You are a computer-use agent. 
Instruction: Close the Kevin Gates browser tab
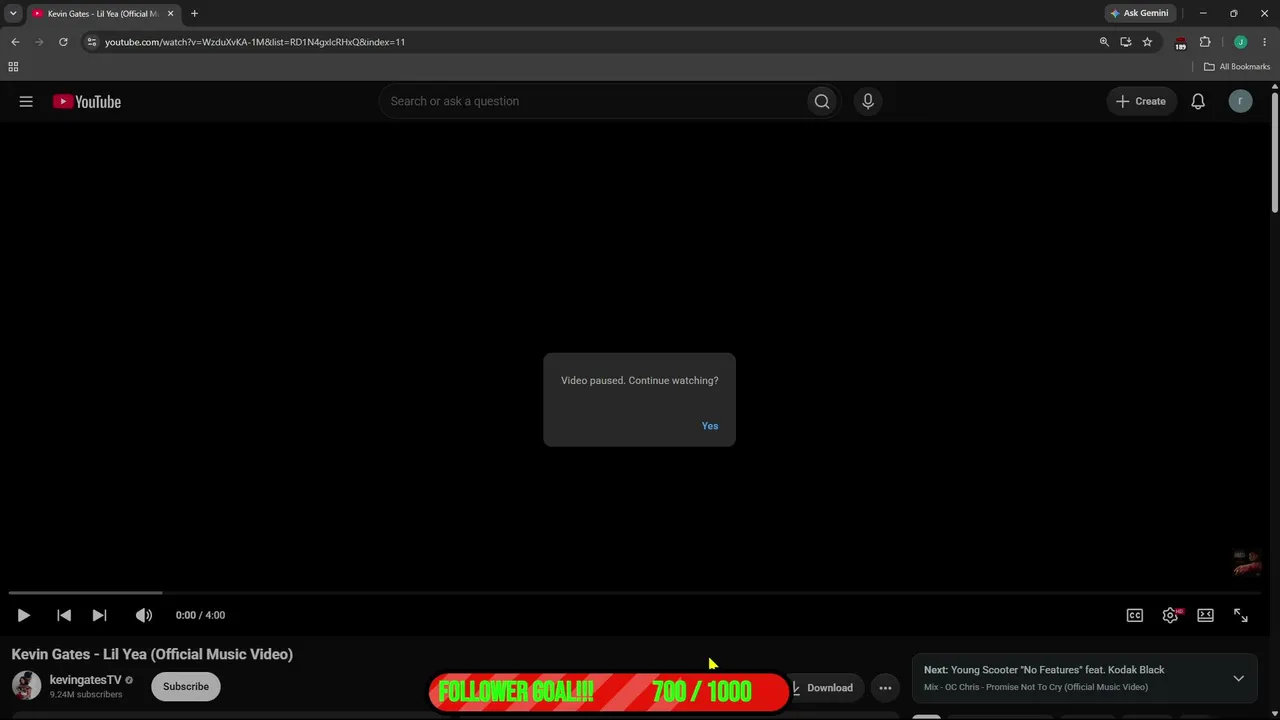[171, 14]
